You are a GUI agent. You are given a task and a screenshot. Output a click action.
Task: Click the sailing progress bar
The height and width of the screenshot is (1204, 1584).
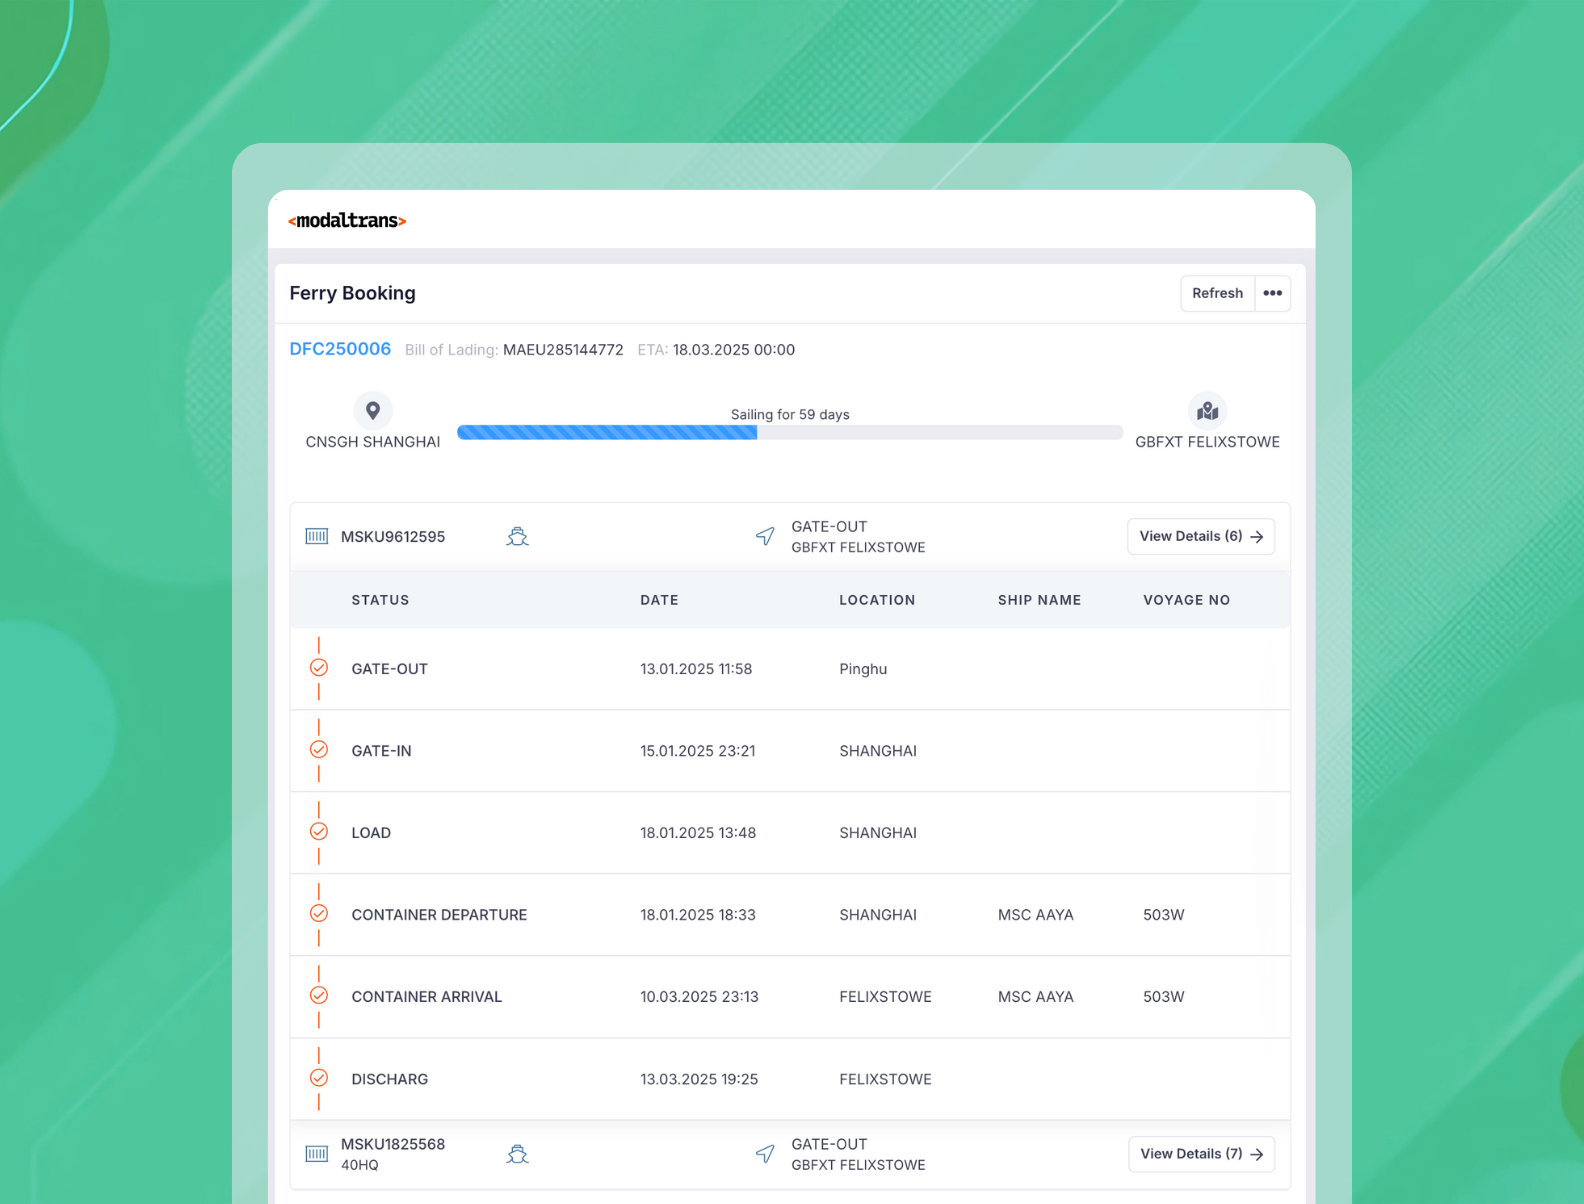click(790, 433)
